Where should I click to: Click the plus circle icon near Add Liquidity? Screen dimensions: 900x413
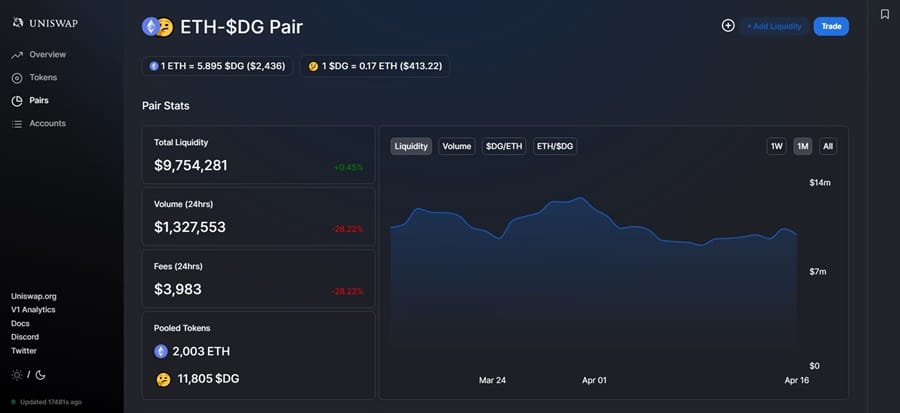pyautogui.click(x=728, y=26)
